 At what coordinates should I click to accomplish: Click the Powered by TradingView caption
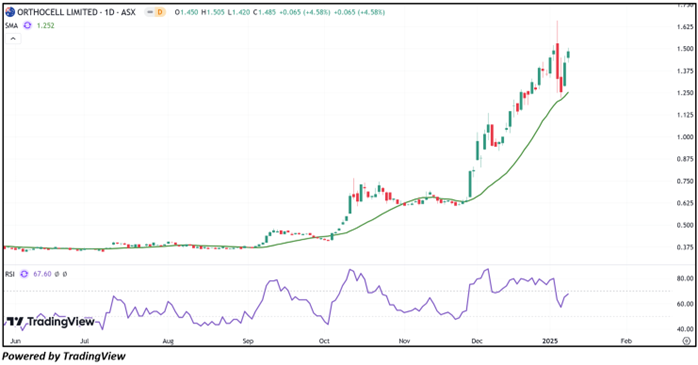click(x=64, y=357)
